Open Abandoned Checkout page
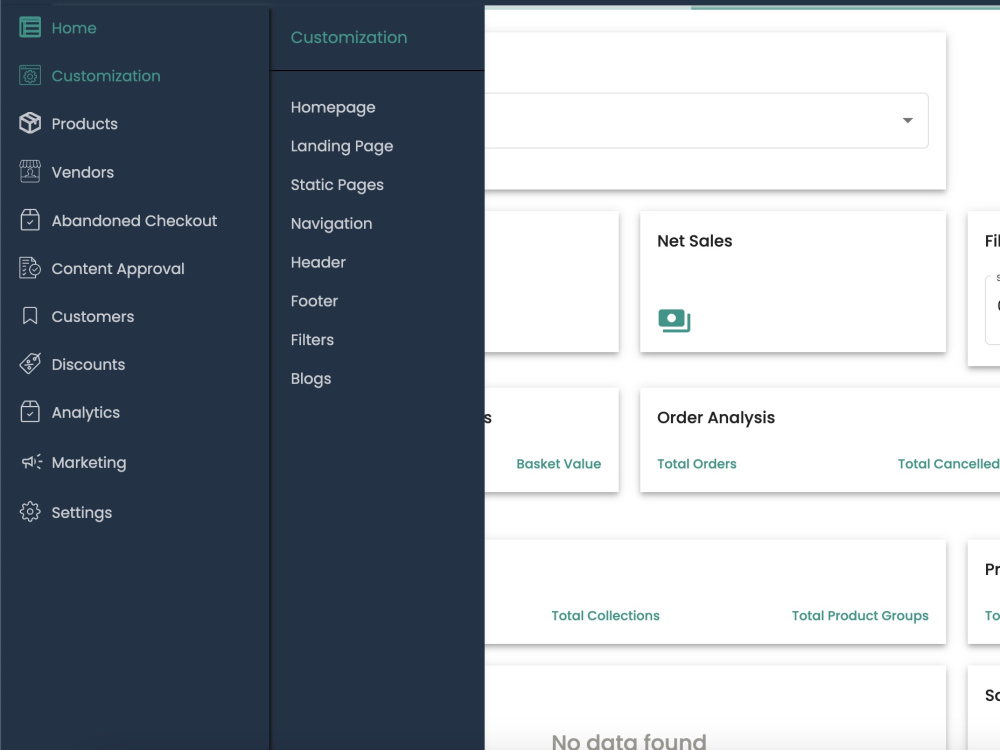Viewport: 1000px width, 750px height. pyautogui.click(x=135, y=221)
